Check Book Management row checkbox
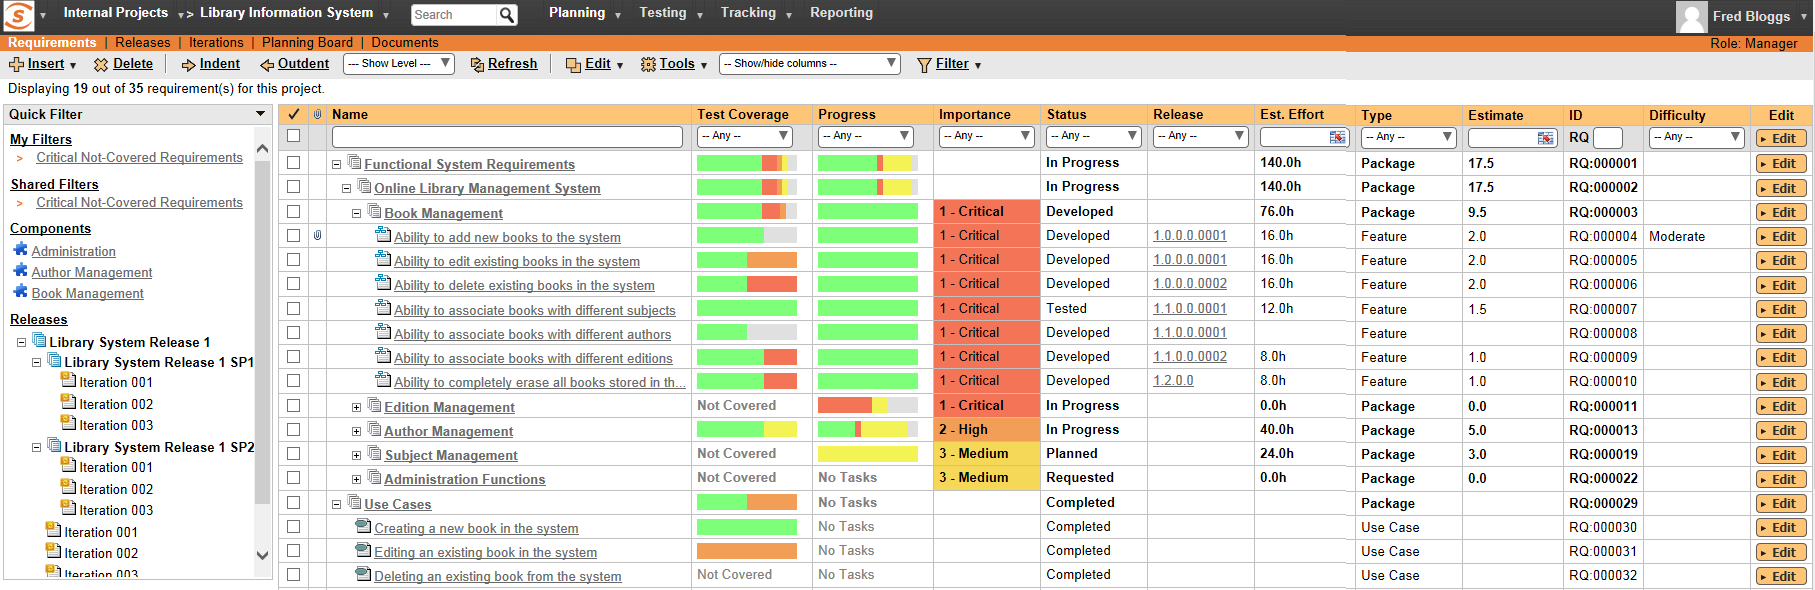Viewport: 1815px width, 590px height. click(293, 211)
